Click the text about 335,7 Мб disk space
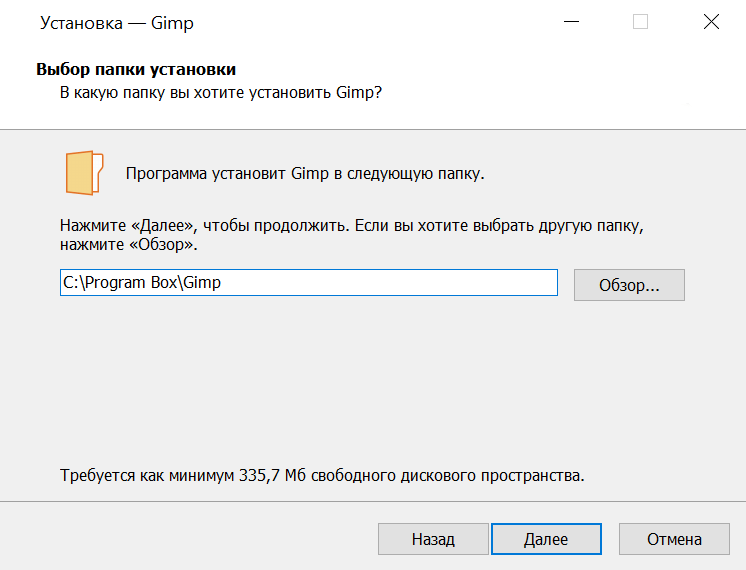 [322, 475]
